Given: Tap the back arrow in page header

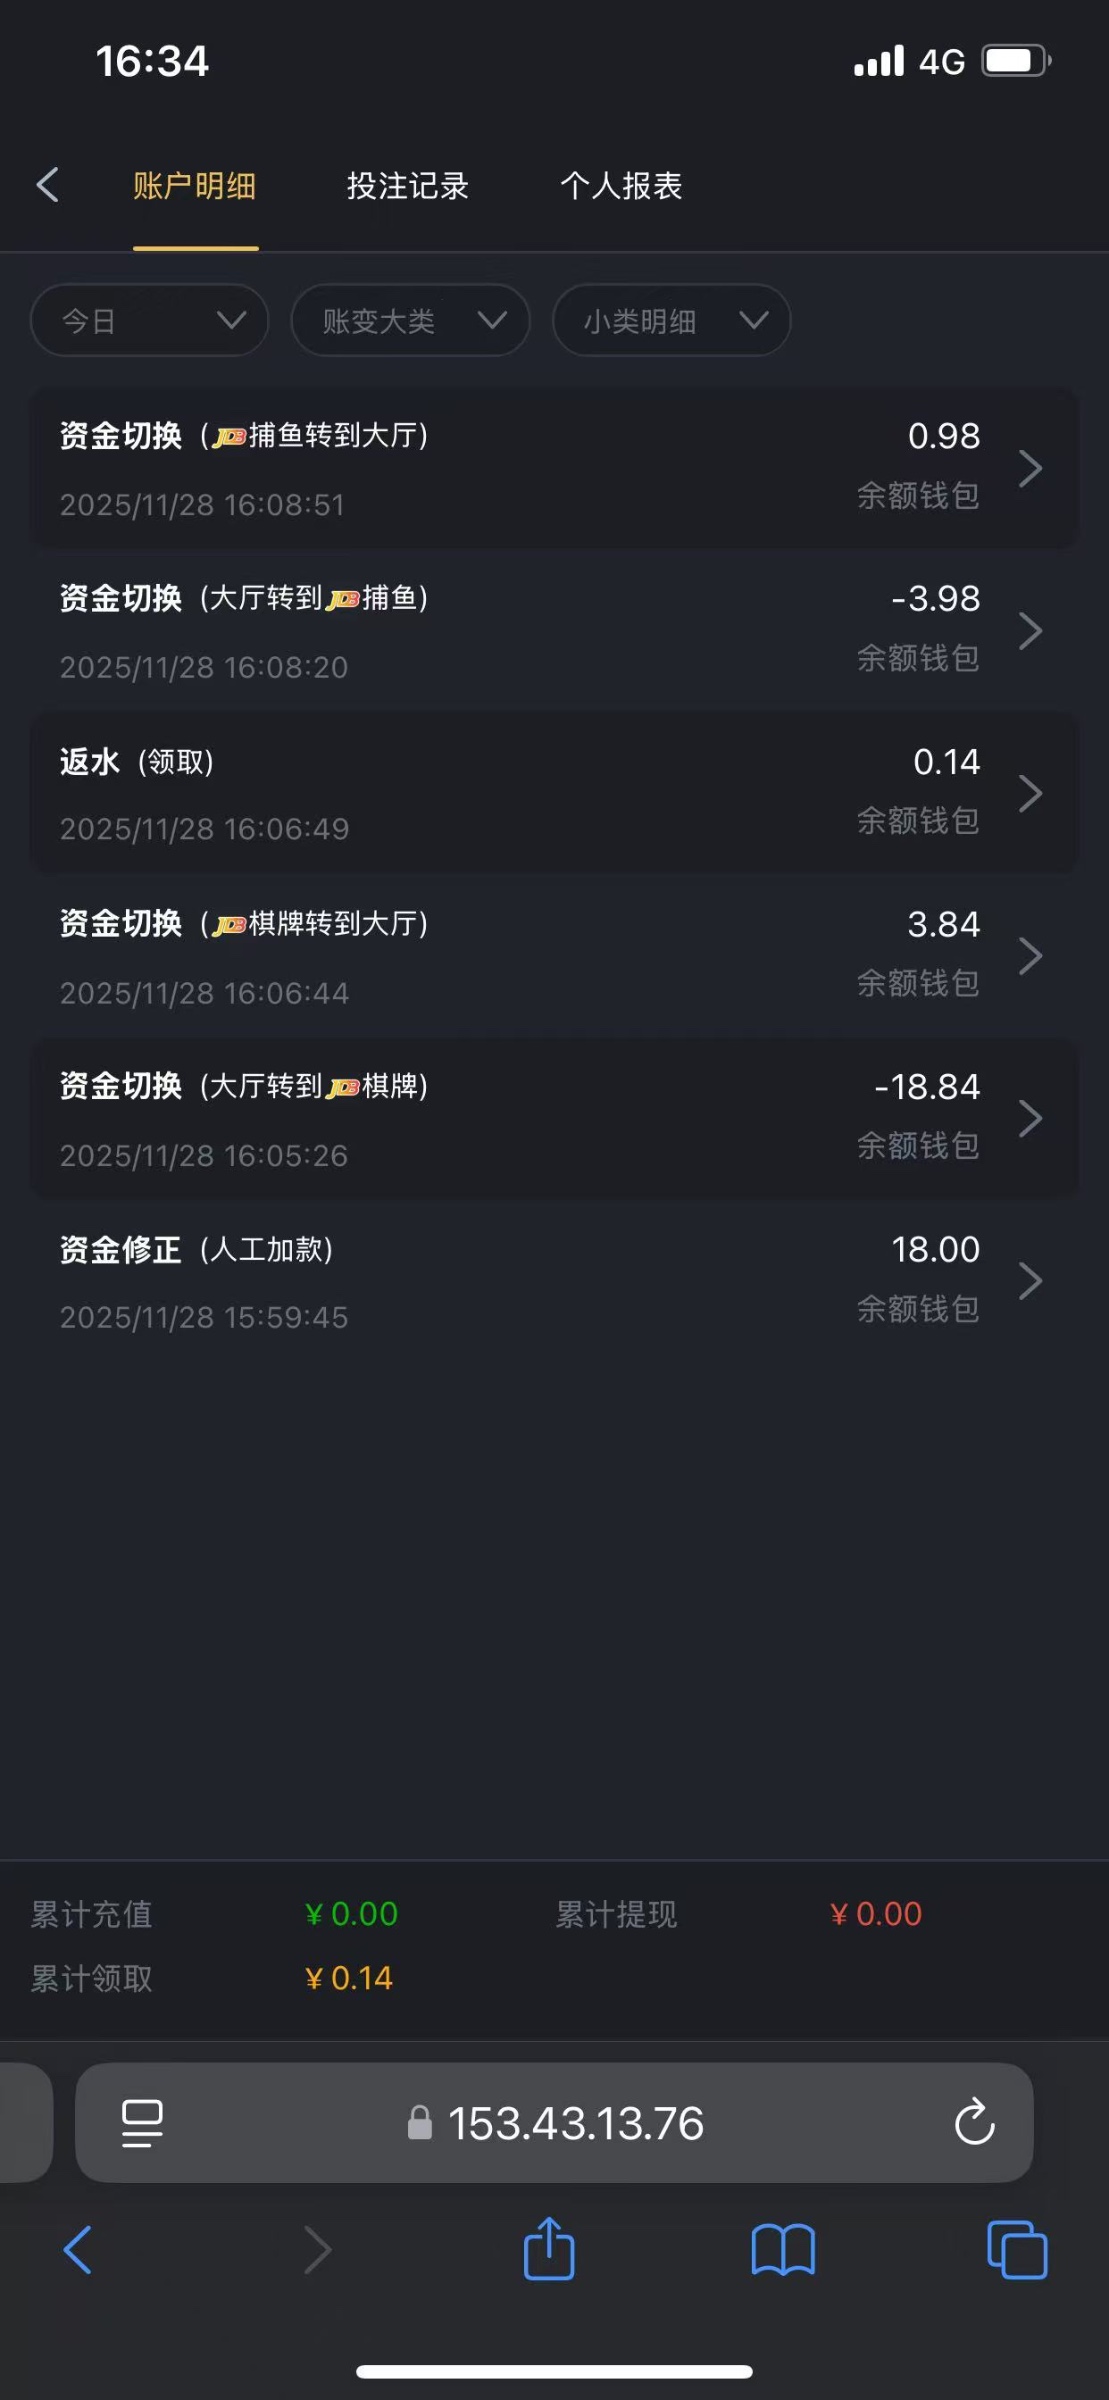Looking at the screenshot, I should (47, 185).
